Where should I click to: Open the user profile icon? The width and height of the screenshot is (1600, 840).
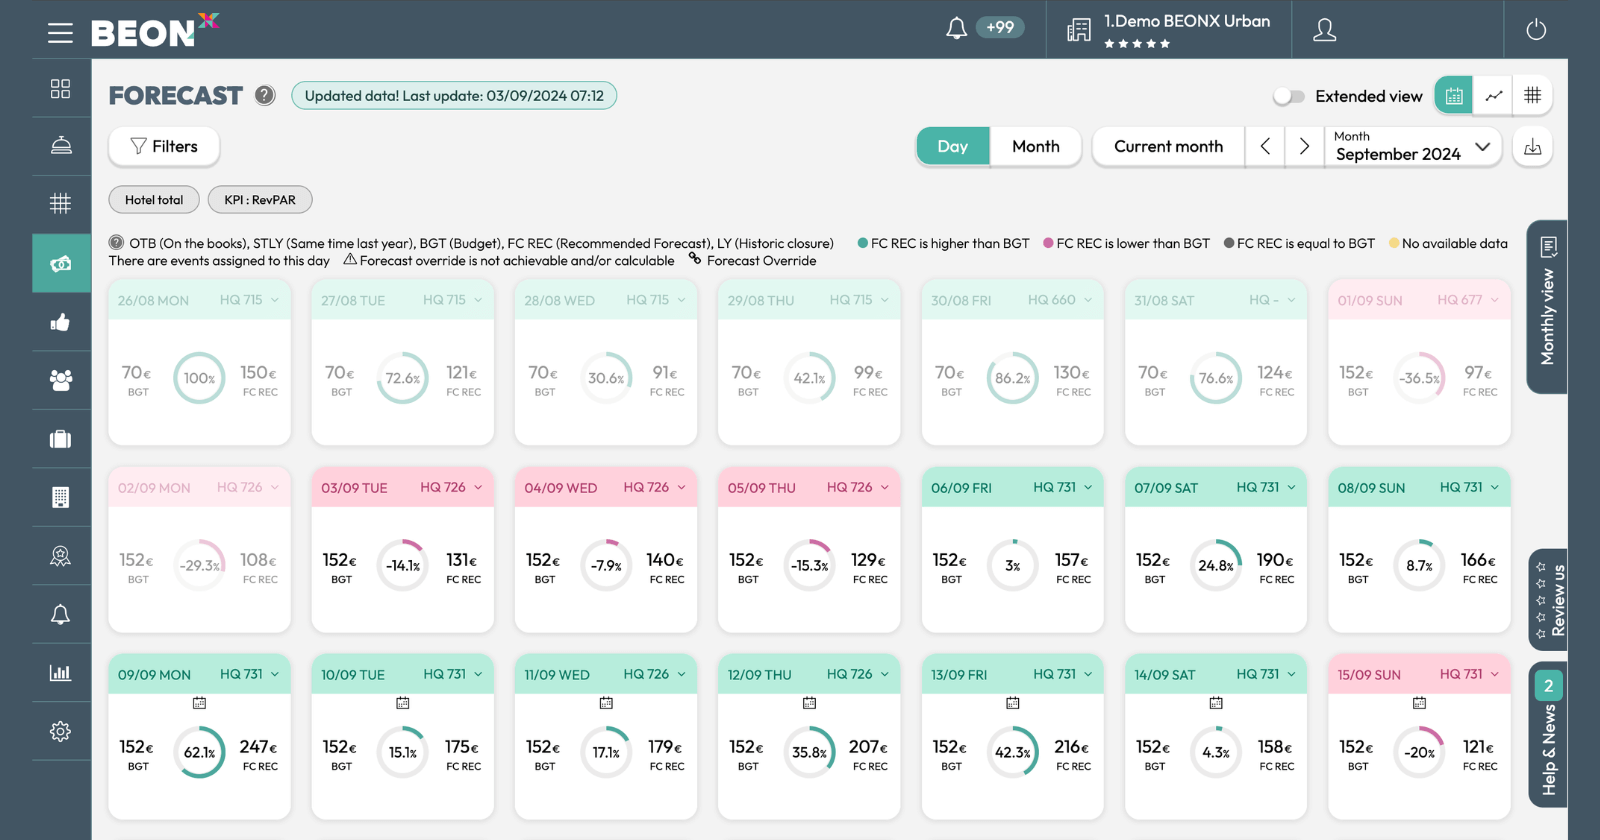pos(1324,30)
